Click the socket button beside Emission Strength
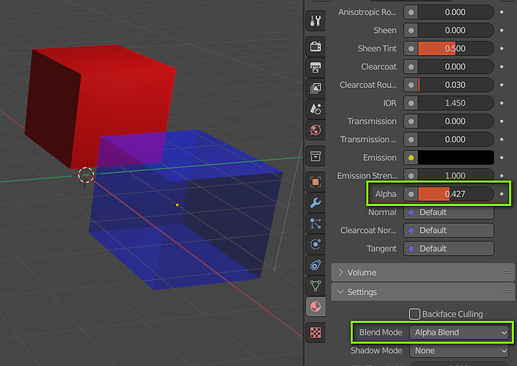This screenshot has height=366, width=517. coord(411,176)
